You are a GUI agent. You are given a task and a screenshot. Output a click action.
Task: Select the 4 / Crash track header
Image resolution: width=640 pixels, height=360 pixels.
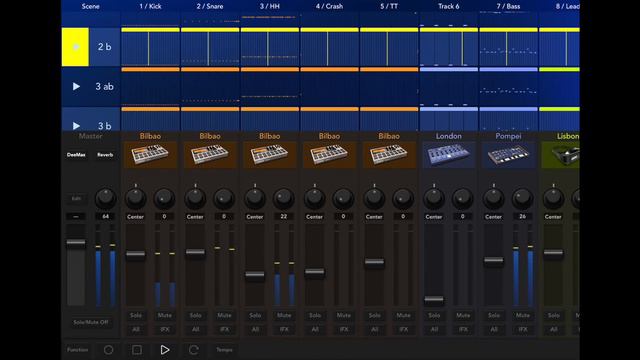(x=329, y=6)
